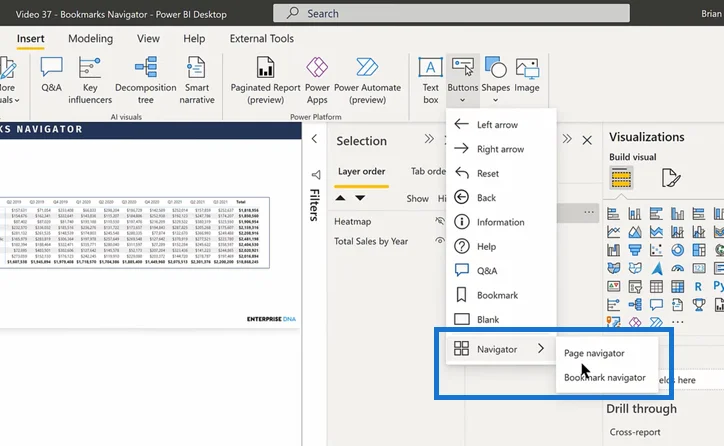Toggle visibility of Total Sales by Year
724x446 pixels.
coord(440,241)
